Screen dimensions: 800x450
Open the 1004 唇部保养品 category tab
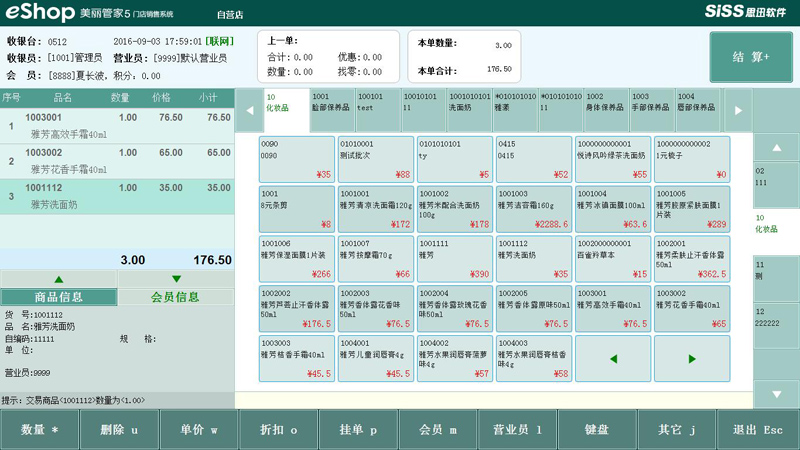coord(697,110)
